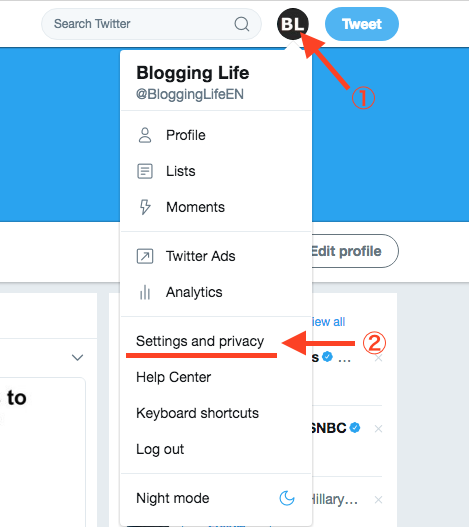Click the Twitter Ads arrow icon

145,256
